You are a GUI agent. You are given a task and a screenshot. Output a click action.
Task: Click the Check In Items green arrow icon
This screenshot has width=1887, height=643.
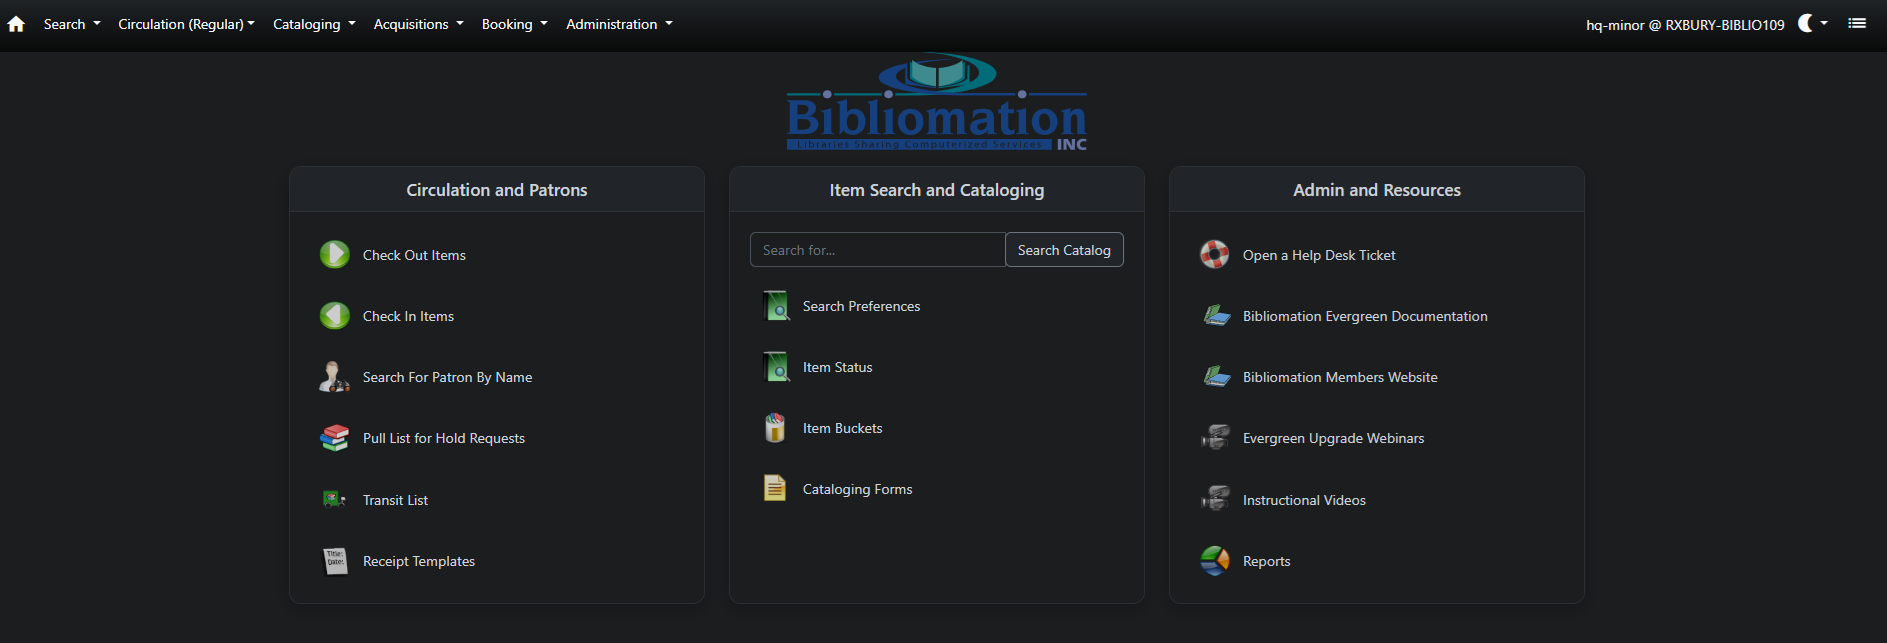(x=335, y=316)
